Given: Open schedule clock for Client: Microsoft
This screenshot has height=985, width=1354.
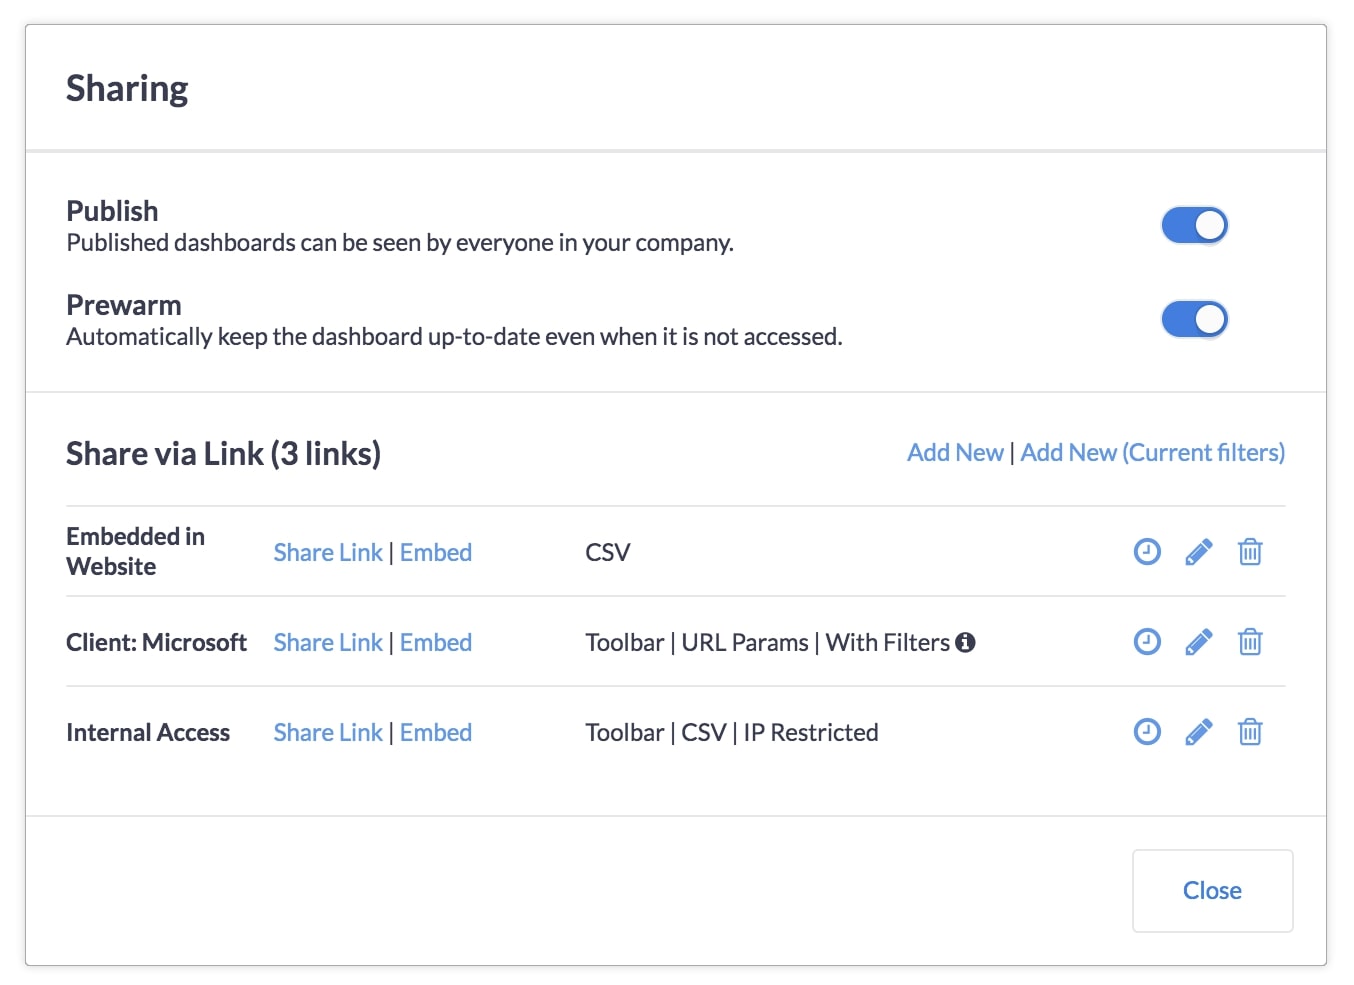Looking at the screenshot, I should 1147,642.
